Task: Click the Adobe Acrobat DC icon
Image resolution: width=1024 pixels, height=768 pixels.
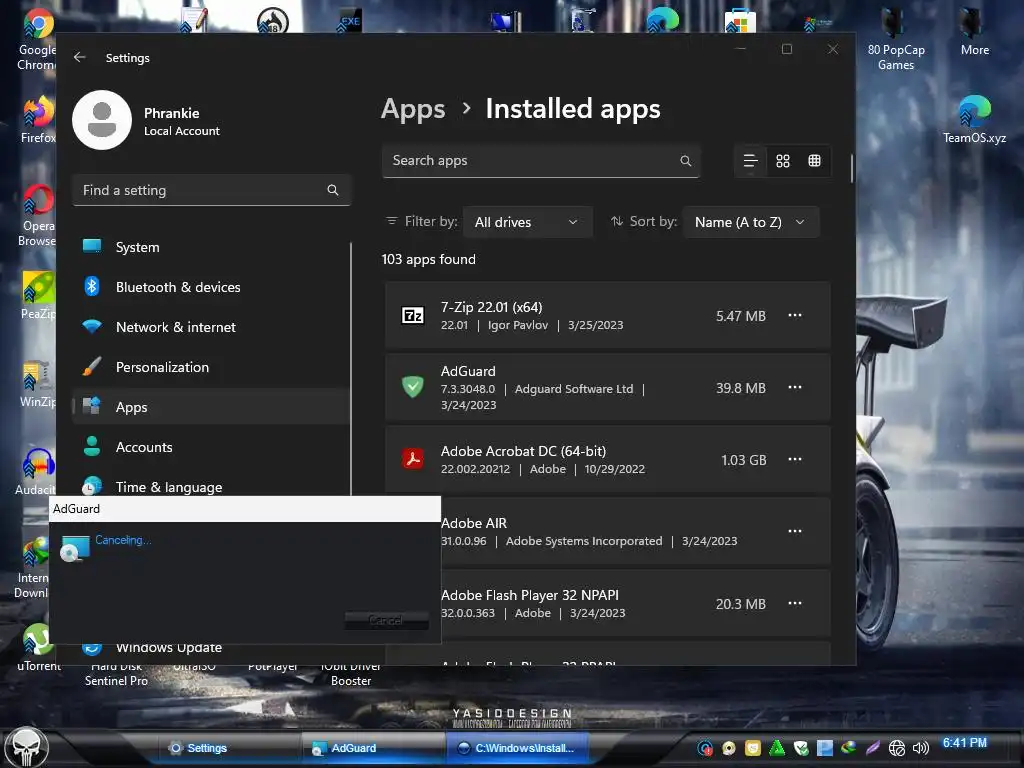Action: pos(413,459)
